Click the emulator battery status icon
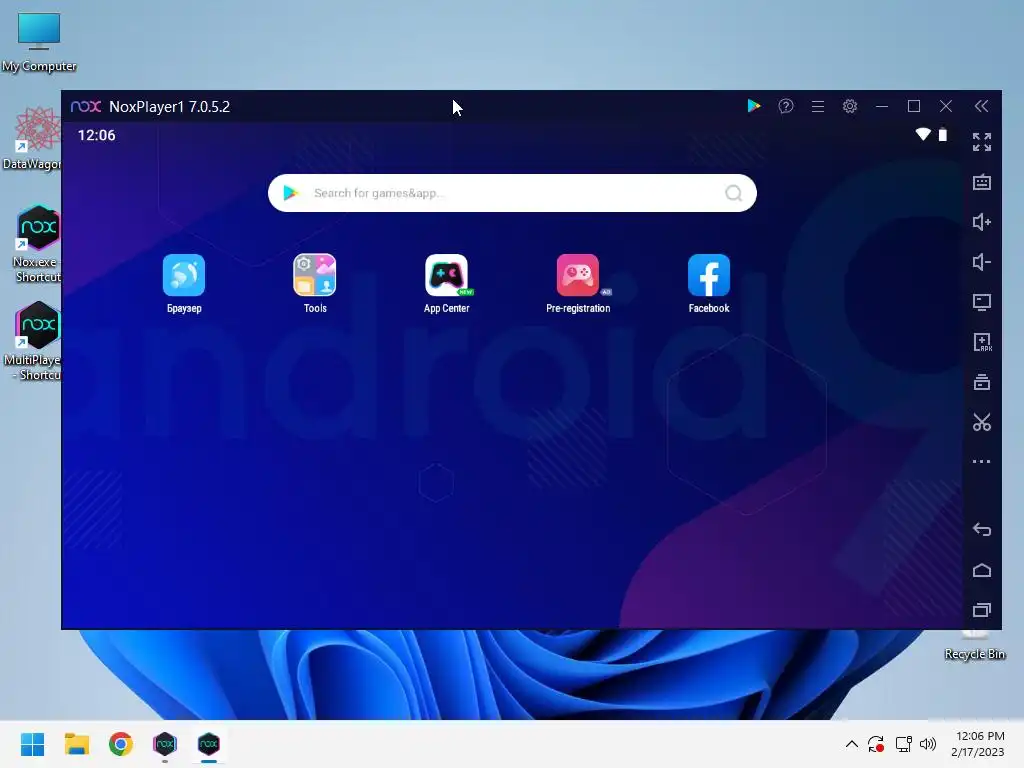Viewport: 1024px width, 768px height. [x=942, y=135]
